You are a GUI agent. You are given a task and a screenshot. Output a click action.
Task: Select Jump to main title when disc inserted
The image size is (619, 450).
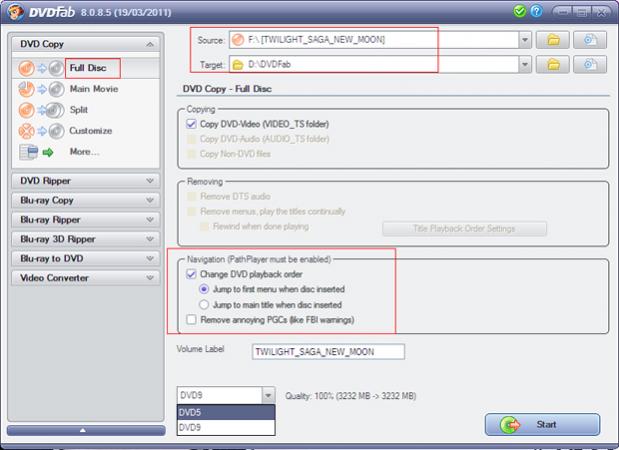[x=204, y=305]
